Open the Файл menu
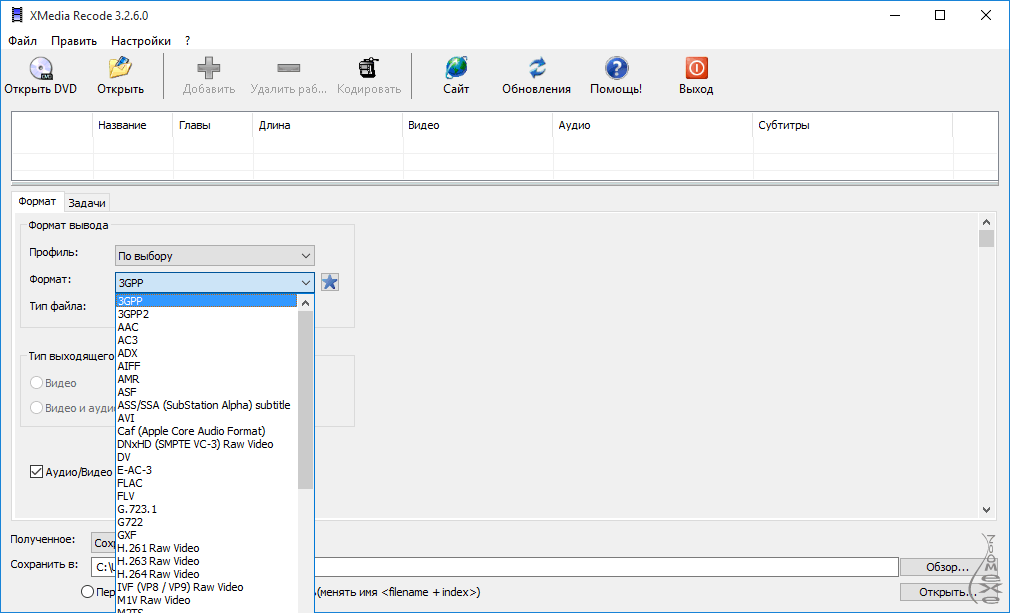 [x=23, y=41]
